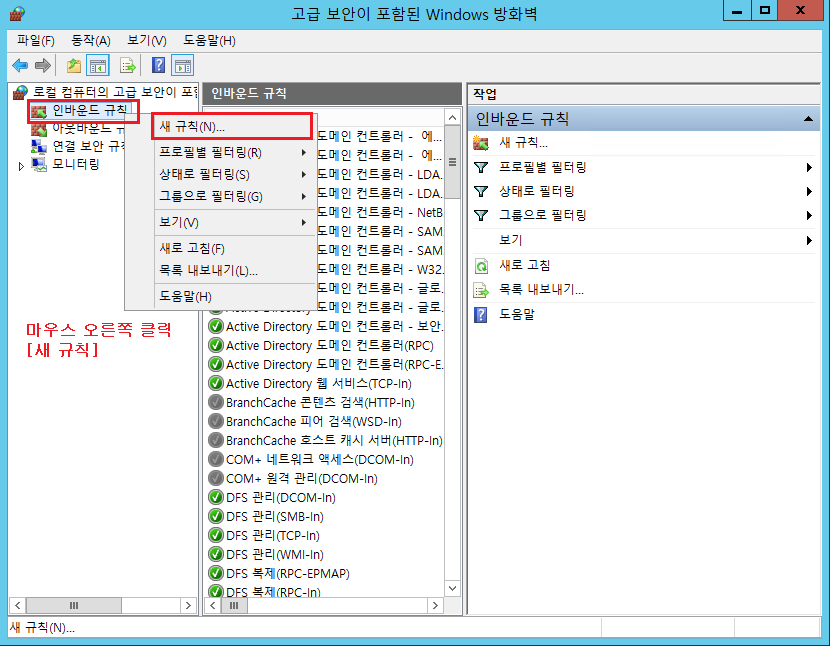The width and height of the screenshot is (830, 646).
Task: Click the tree pane horizontal scroll-left arrow
Action: tap(17, 605)
